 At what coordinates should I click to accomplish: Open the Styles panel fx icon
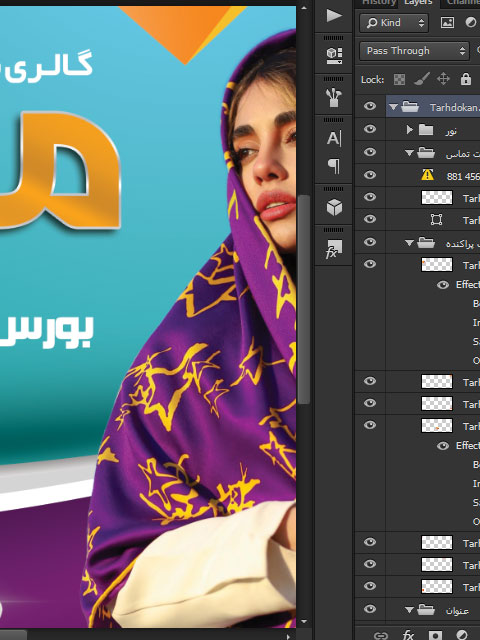coord(334,249)
